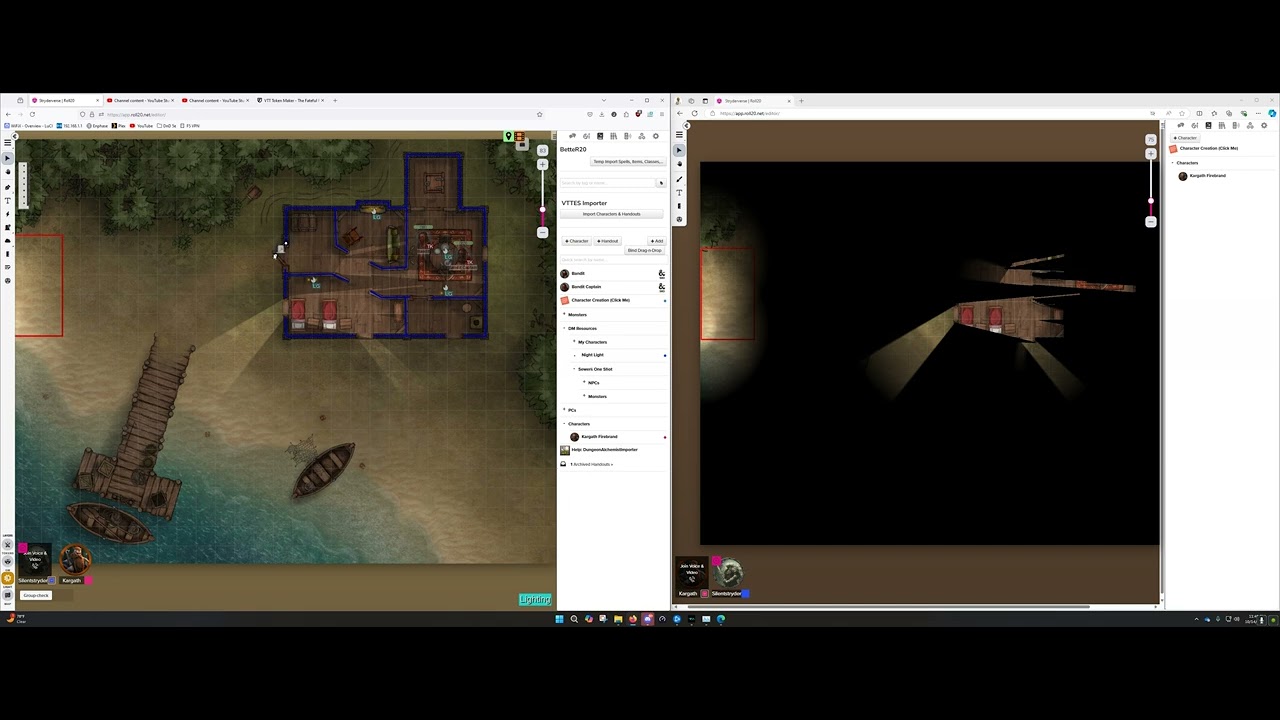This screenshot has width=1280, height=720.
Task: Click the + Add button in left journal
Action: [656, 241]
